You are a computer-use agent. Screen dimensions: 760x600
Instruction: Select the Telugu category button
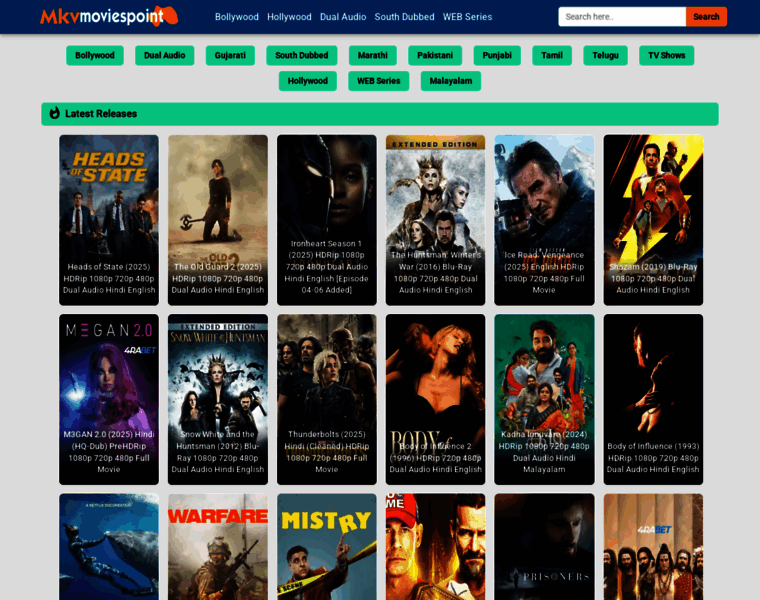click(x=605, y=55)
